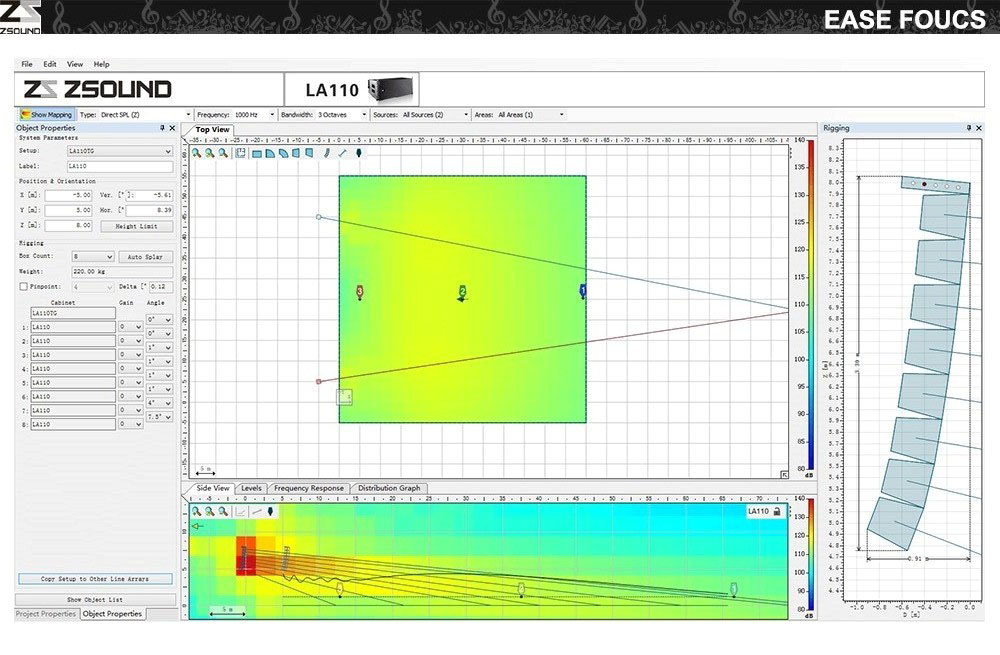Switch to the Levels tab
Viewport: 1000px width, 655px height.
251,488
